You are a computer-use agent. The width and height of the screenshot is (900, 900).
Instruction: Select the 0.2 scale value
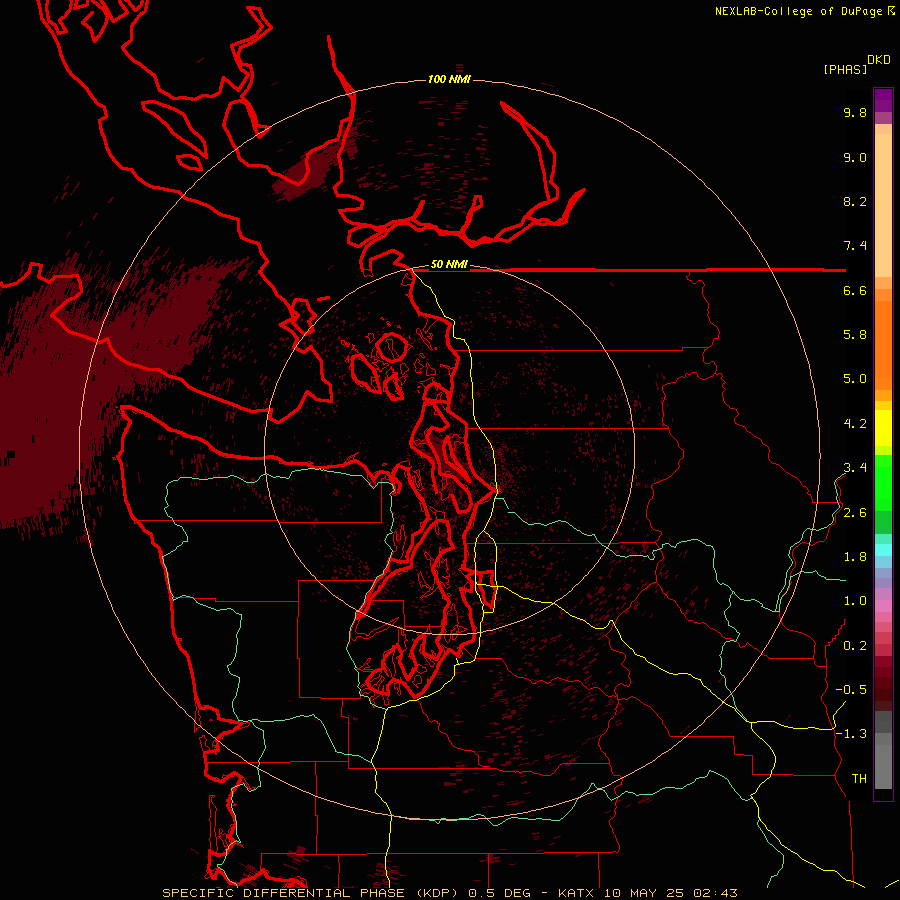(855, 646)
